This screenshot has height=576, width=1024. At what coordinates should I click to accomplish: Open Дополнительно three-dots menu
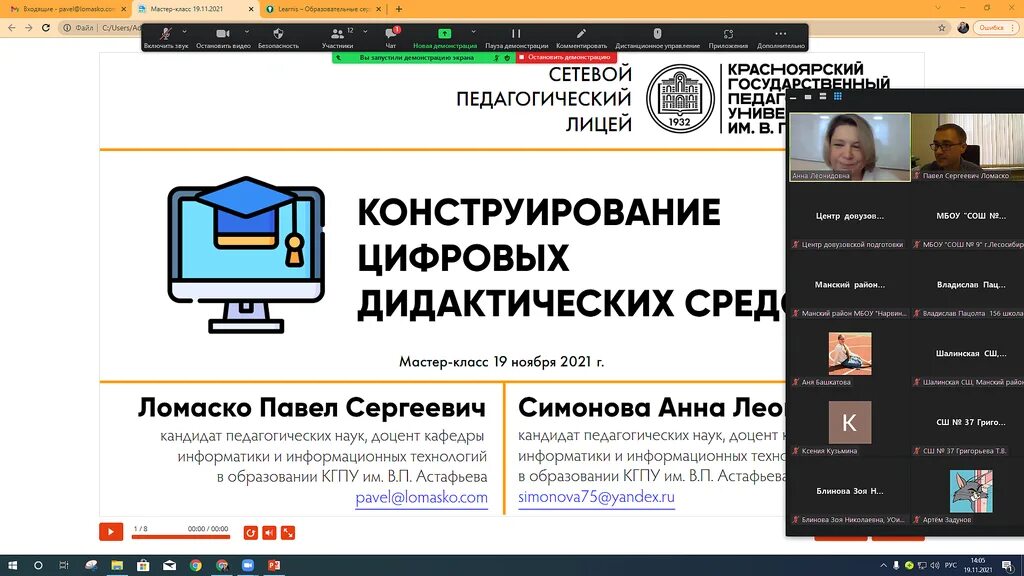point(780,38)
